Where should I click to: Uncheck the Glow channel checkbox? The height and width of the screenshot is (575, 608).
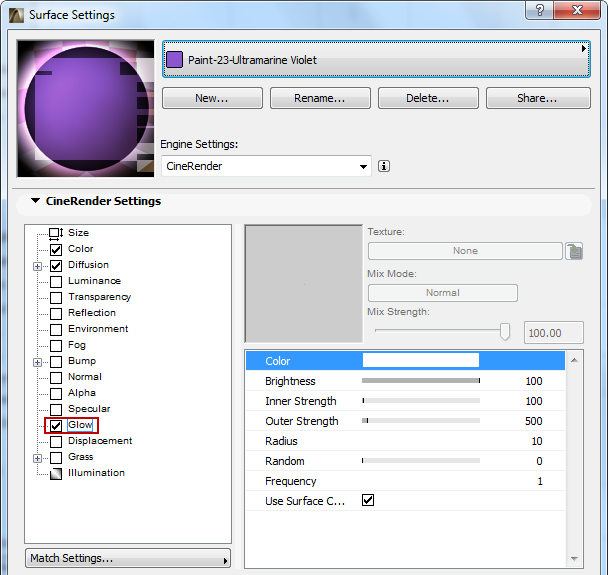(56, 425)
